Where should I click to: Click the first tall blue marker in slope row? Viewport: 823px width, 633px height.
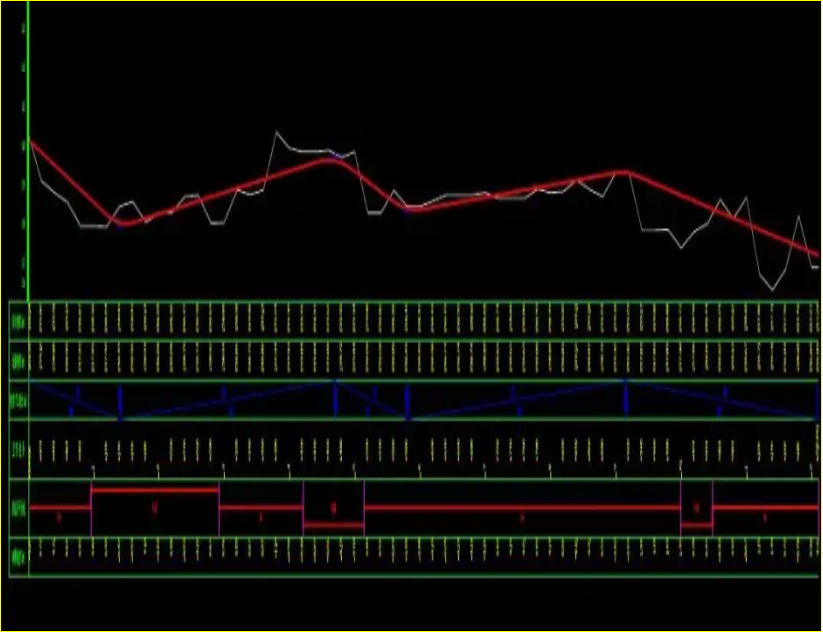[x=120, y=401]
